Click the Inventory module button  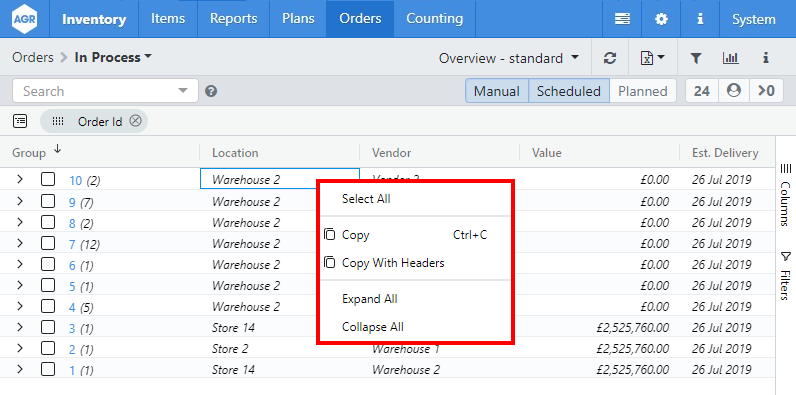94,19
